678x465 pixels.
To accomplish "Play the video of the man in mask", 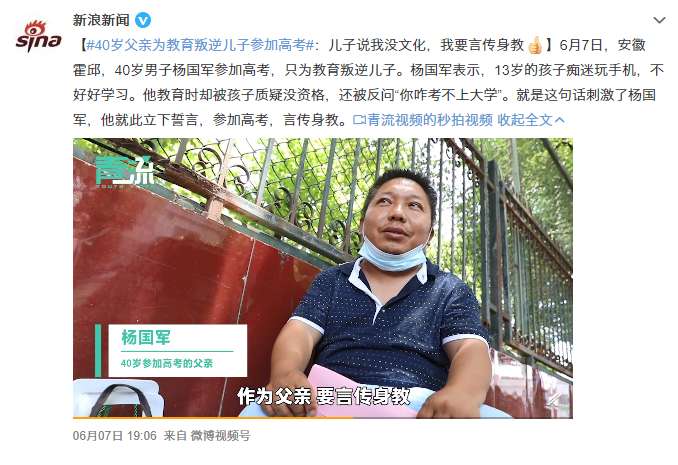I will pos(323,278).
